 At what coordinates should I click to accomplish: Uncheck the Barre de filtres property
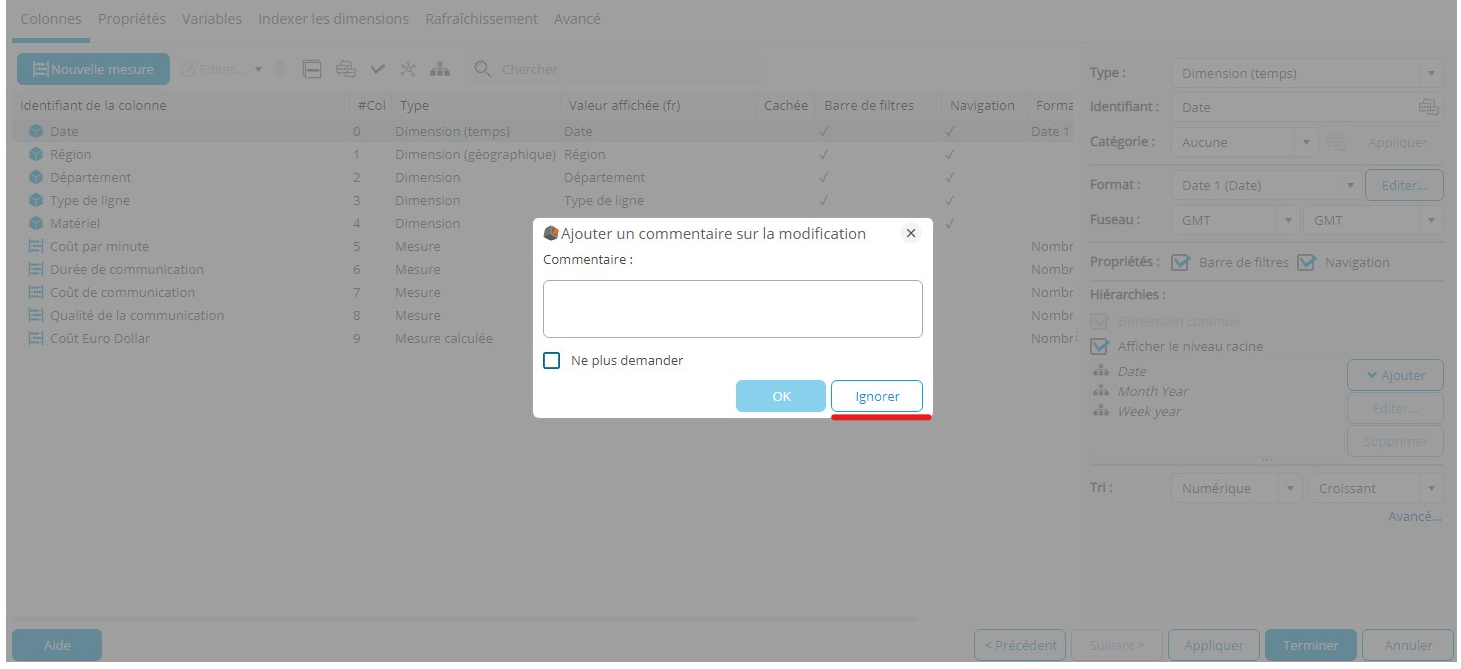(x=1180, y=262)
